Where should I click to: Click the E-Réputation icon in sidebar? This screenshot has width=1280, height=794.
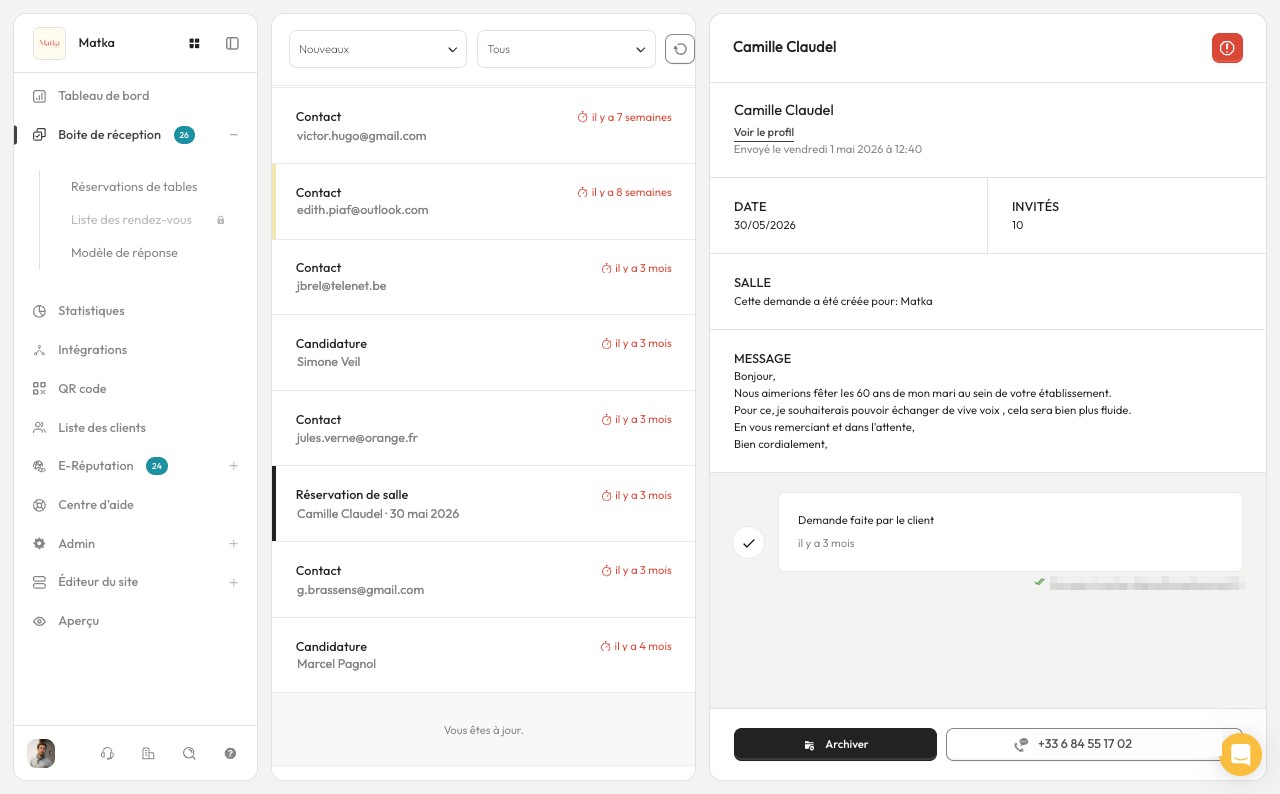(40, 466)
